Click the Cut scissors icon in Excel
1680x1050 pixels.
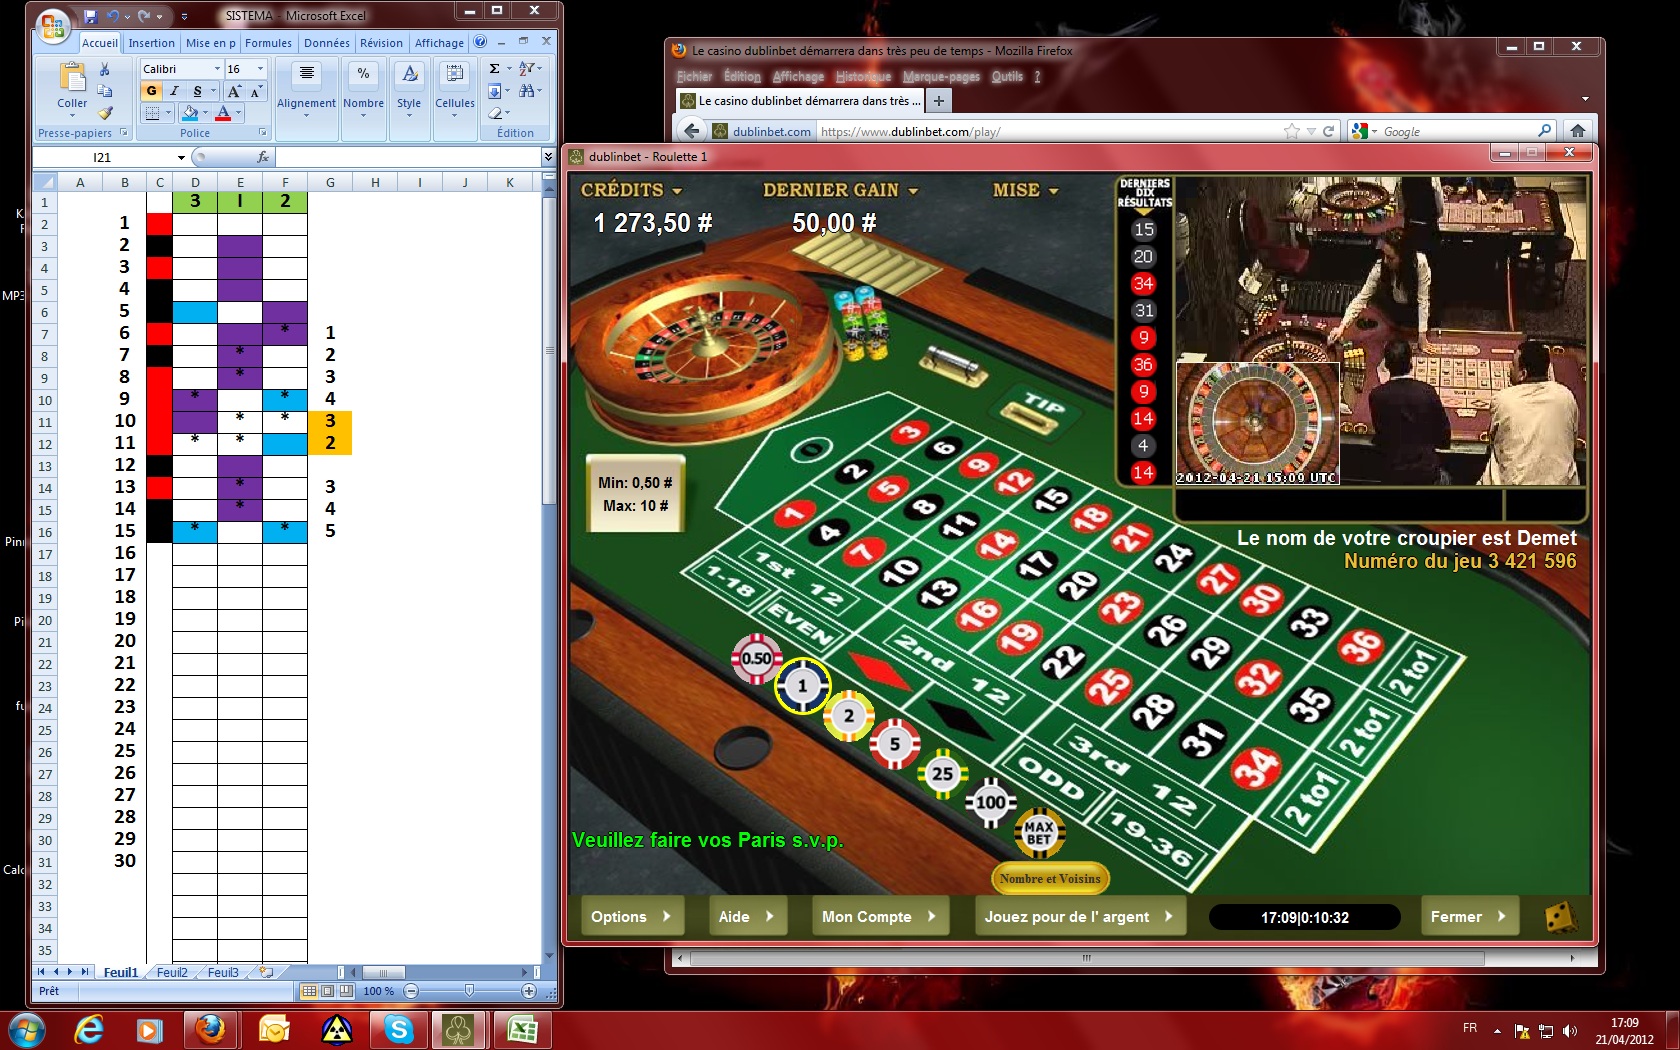105,69
